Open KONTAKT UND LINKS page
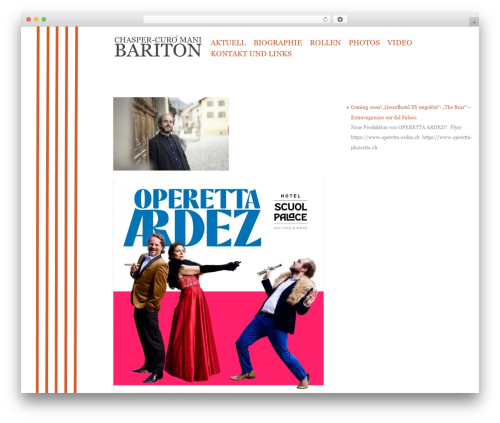 (251, 54)
